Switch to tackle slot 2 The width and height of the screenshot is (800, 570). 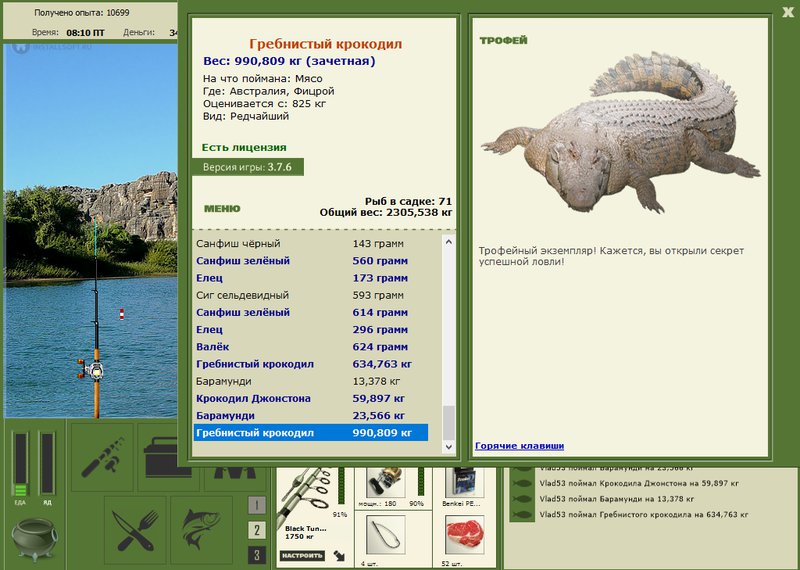pyautogui.click(x=257, y=530)
